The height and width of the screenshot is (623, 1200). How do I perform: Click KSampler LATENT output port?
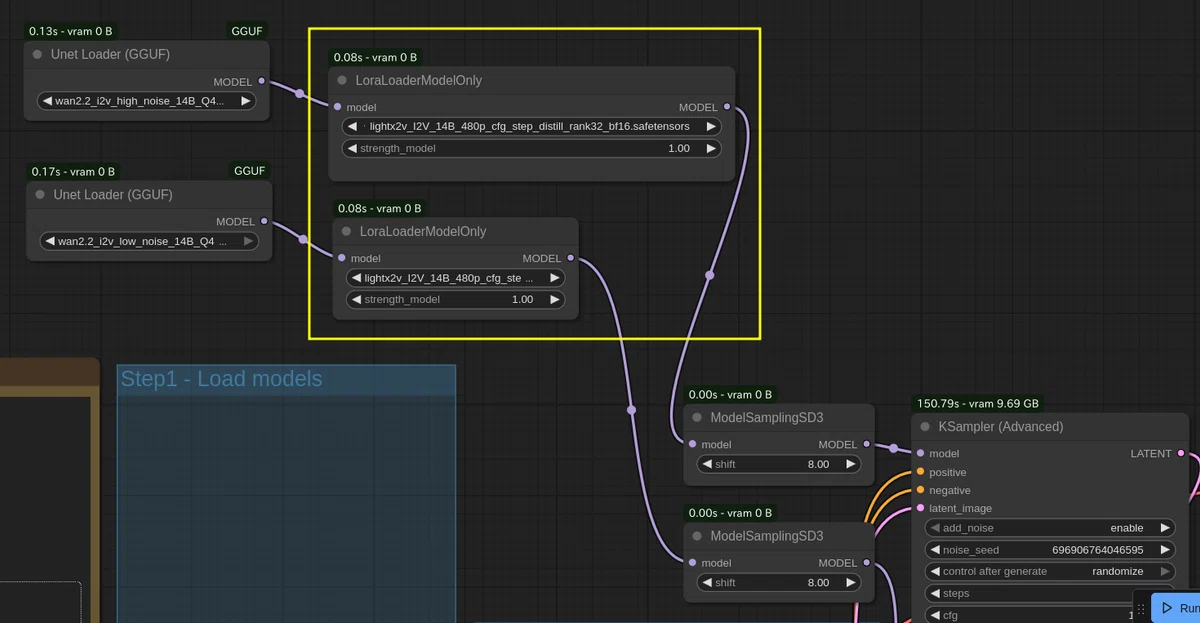coord(1181,453)
